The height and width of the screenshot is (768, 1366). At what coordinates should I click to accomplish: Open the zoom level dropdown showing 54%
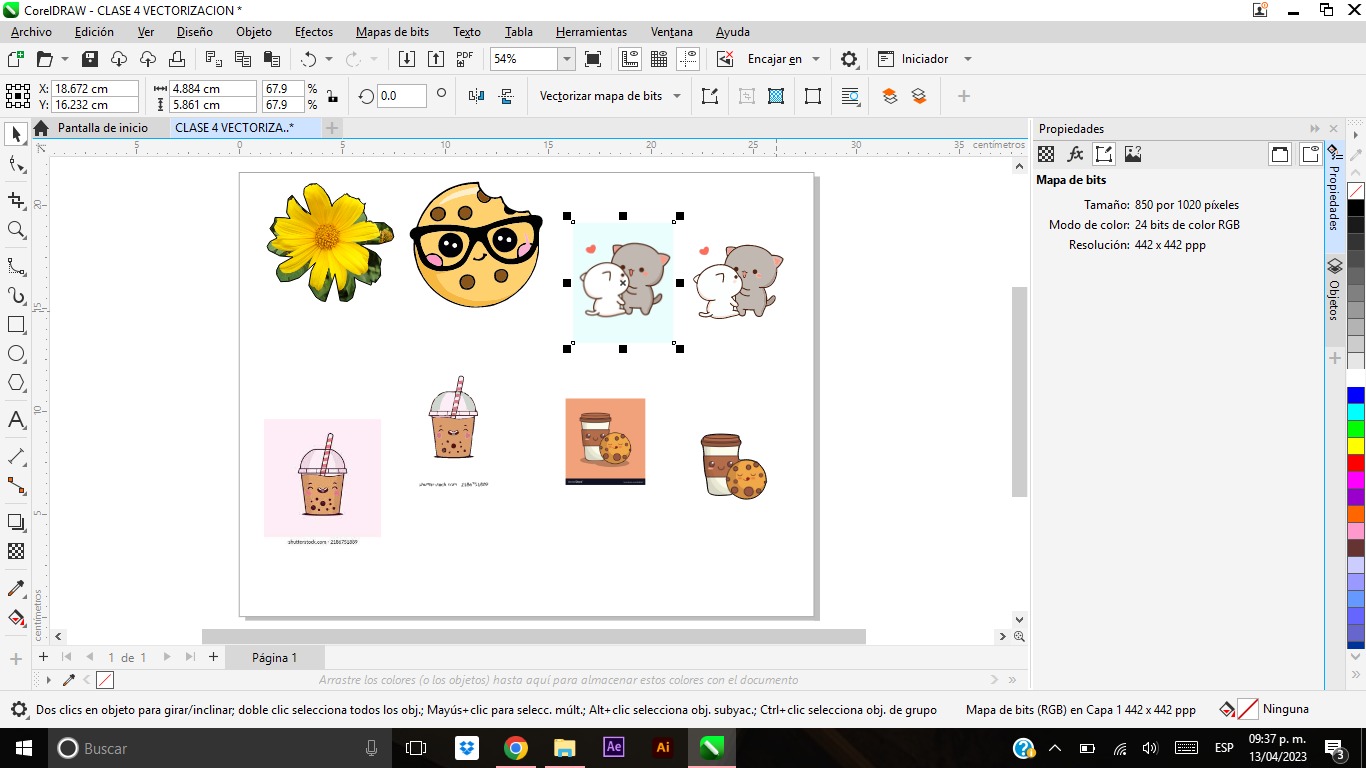coord(567,59)
